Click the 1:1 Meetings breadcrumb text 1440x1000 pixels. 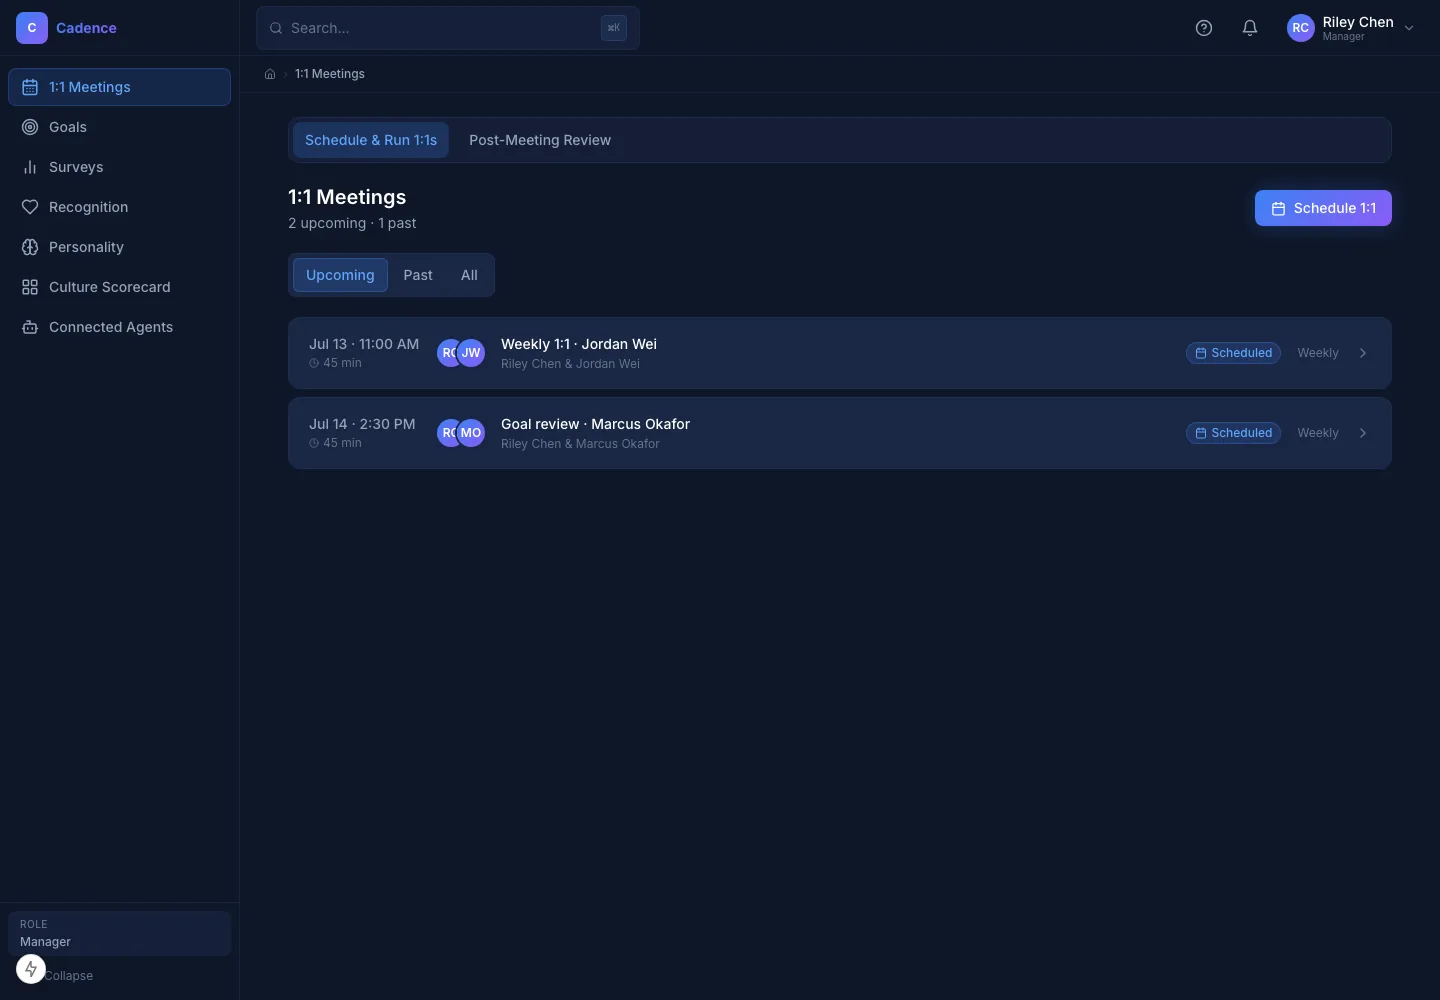tap(330, 74)
